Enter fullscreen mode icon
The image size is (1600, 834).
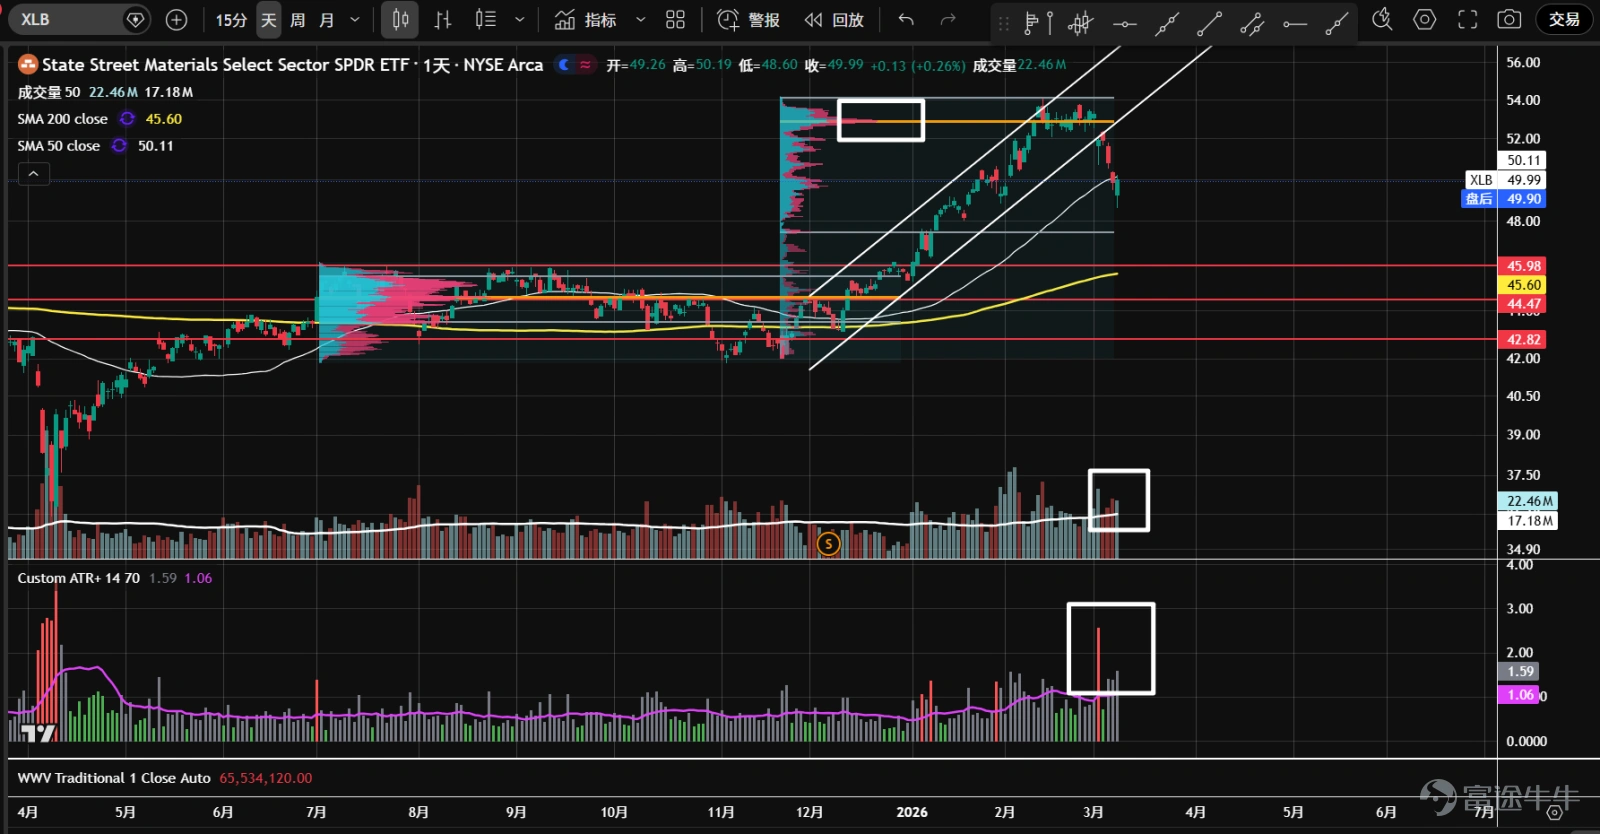tap(1467, 19)
